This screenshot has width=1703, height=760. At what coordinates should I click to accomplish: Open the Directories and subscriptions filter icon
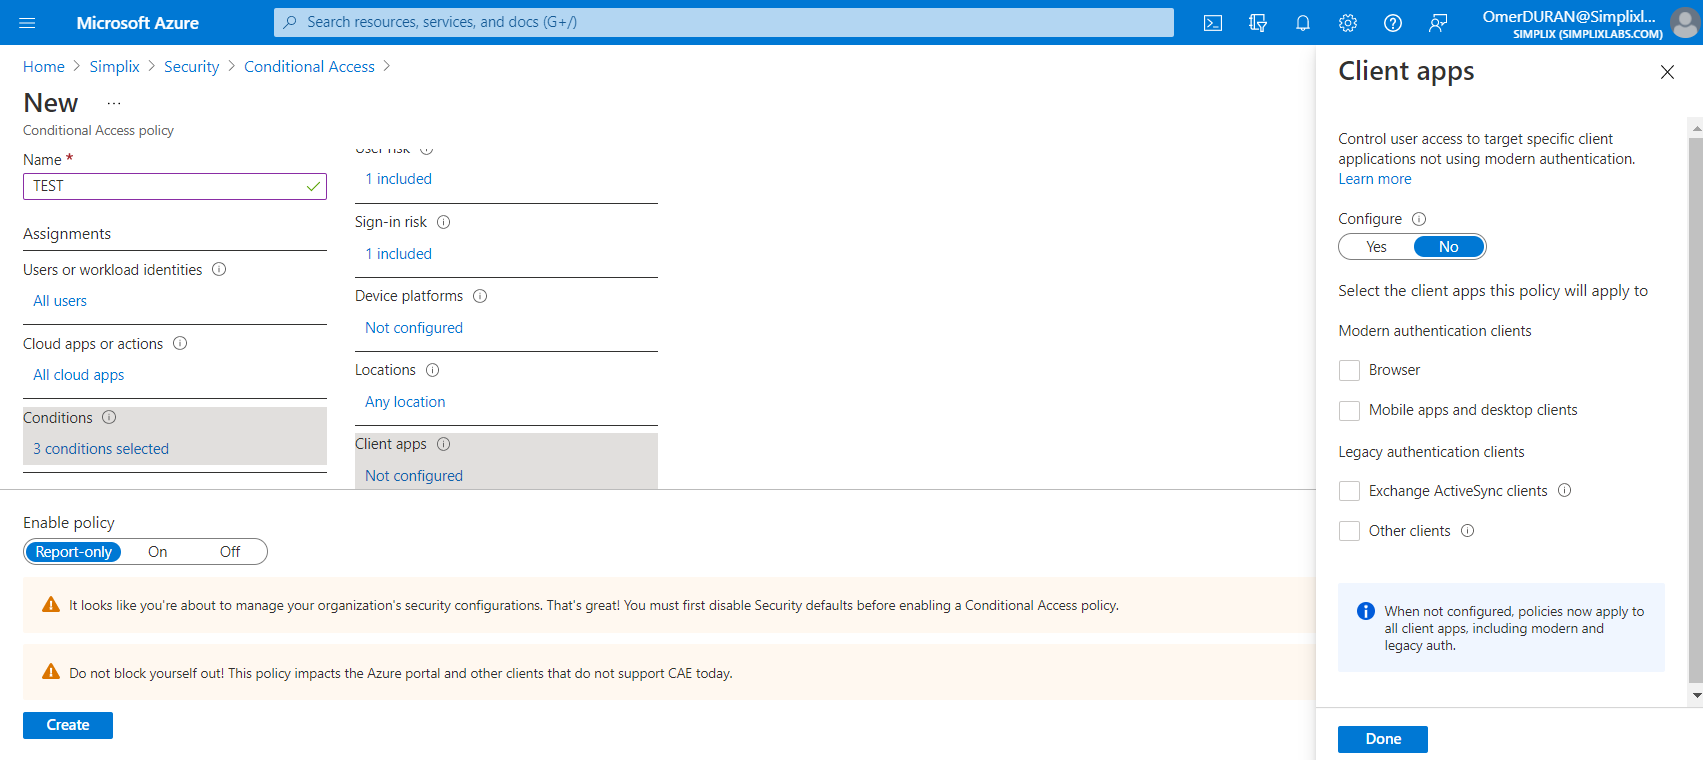(x=1258, y=23)
